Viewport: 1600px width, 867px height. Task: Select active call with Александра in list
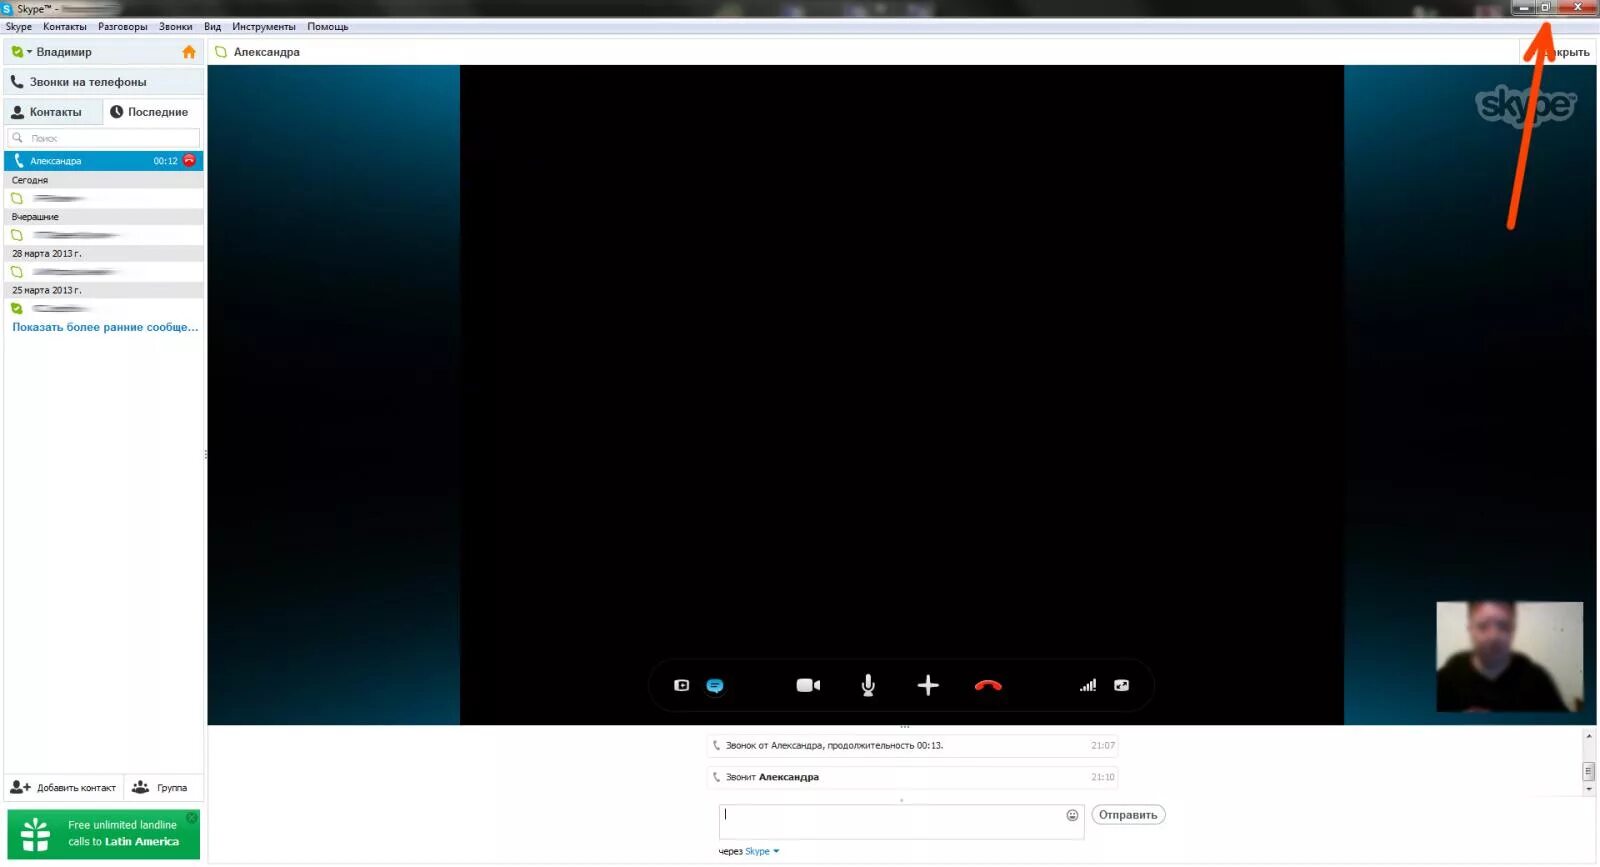104,161
